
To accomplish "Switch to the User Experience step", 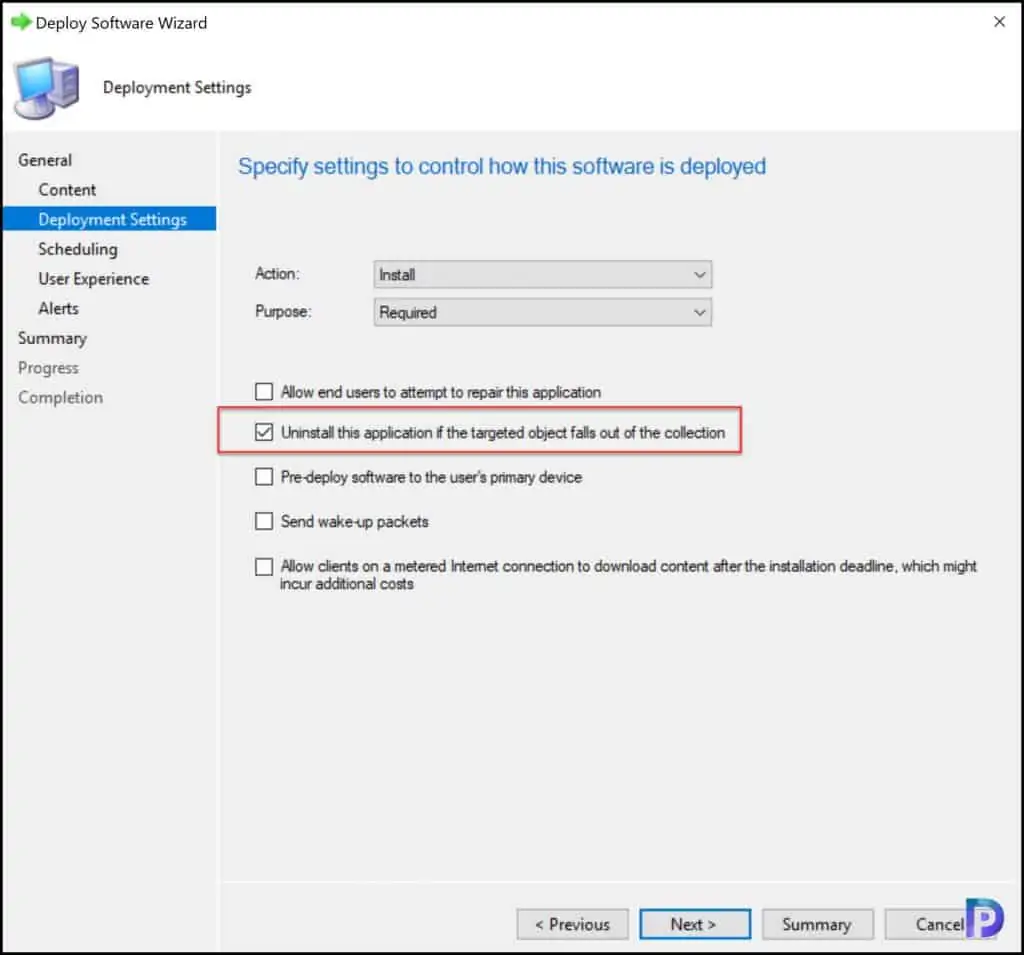I will (93, 279).
